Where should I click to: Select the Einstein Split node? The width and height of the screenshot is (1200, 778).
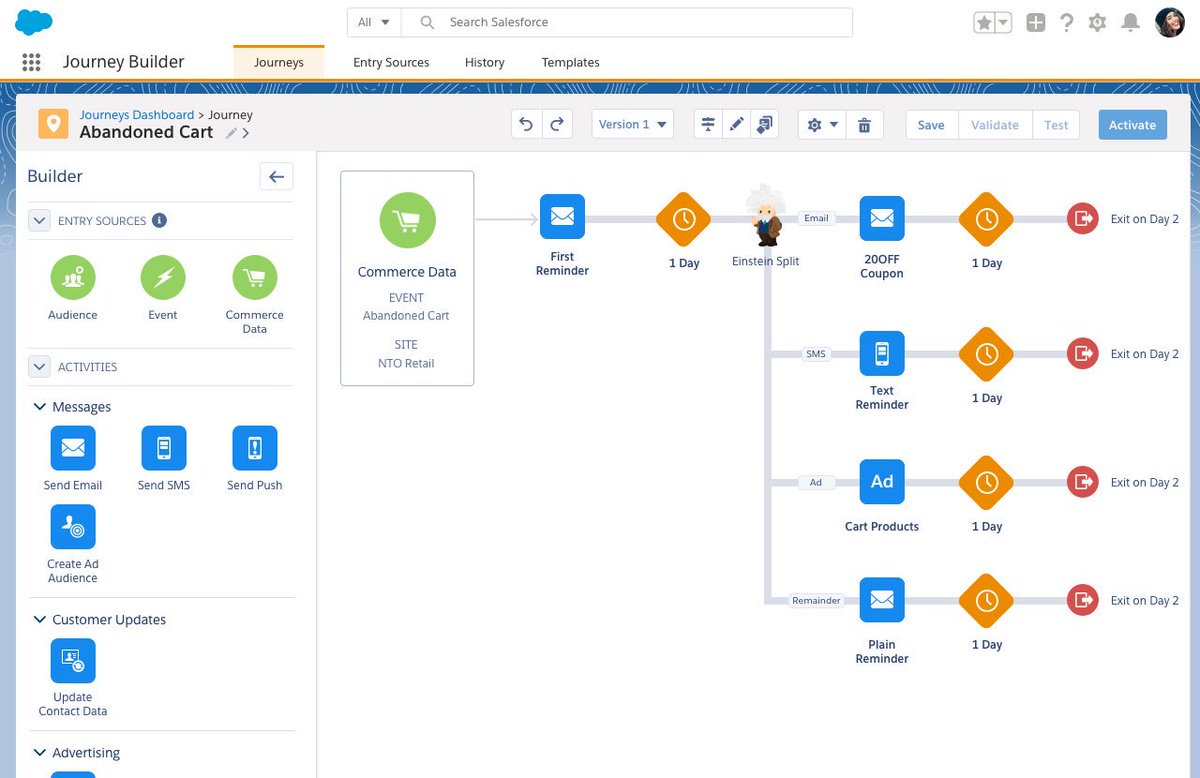(x=766, y=217)
